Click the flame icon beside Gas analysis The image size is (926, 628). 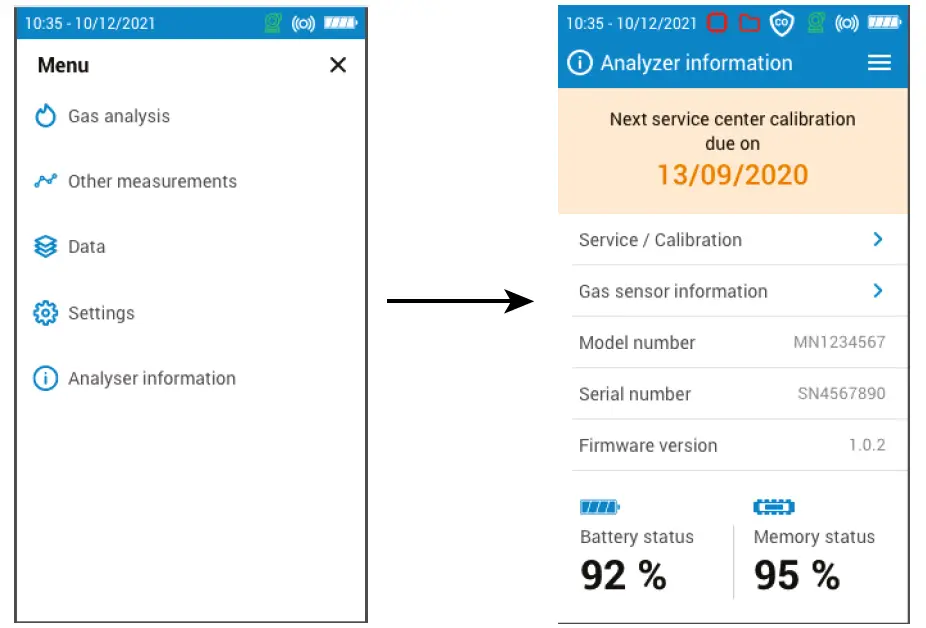45,117
